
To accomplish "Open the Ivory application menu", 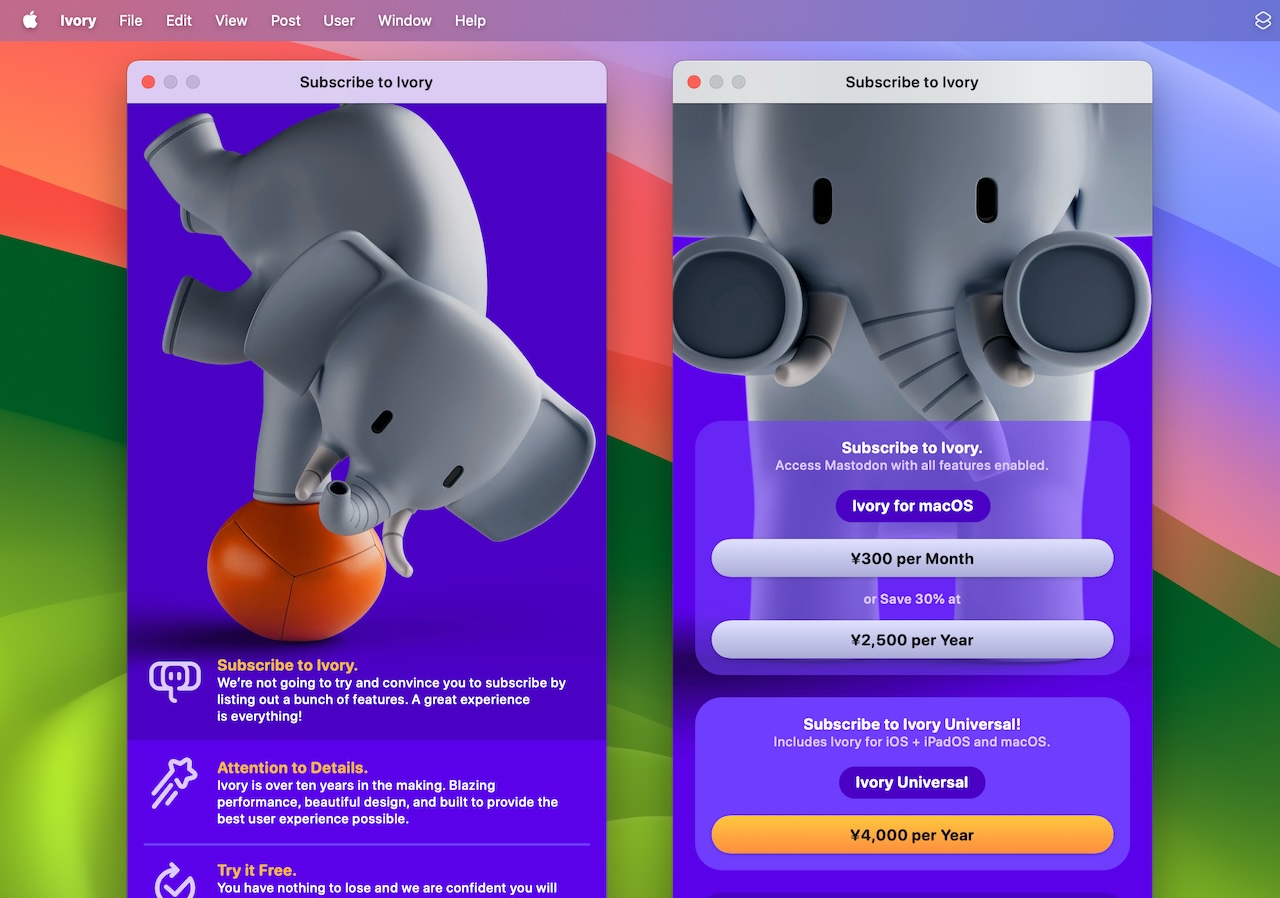I will (x=78, y=20).
